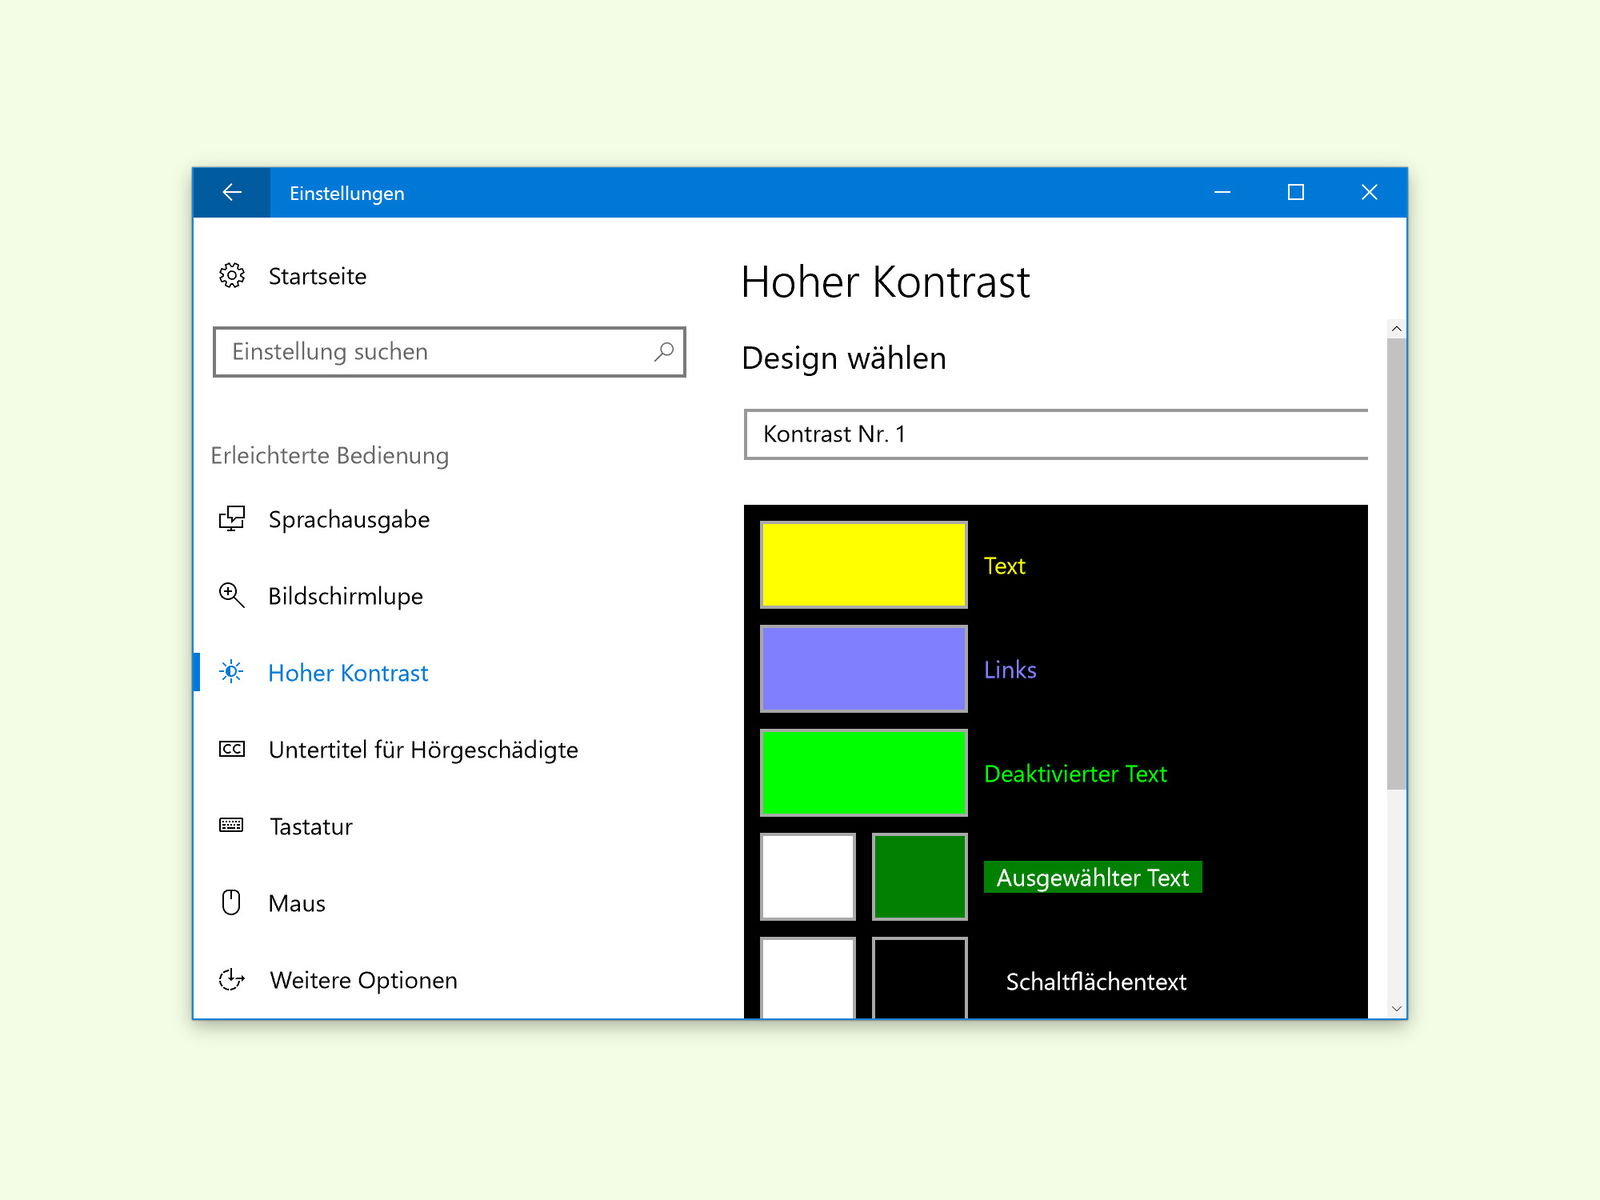The width and height of the screenshot is (1600, 1200).
Task: Click the back arrow in title bar
Action: point(232,192)
